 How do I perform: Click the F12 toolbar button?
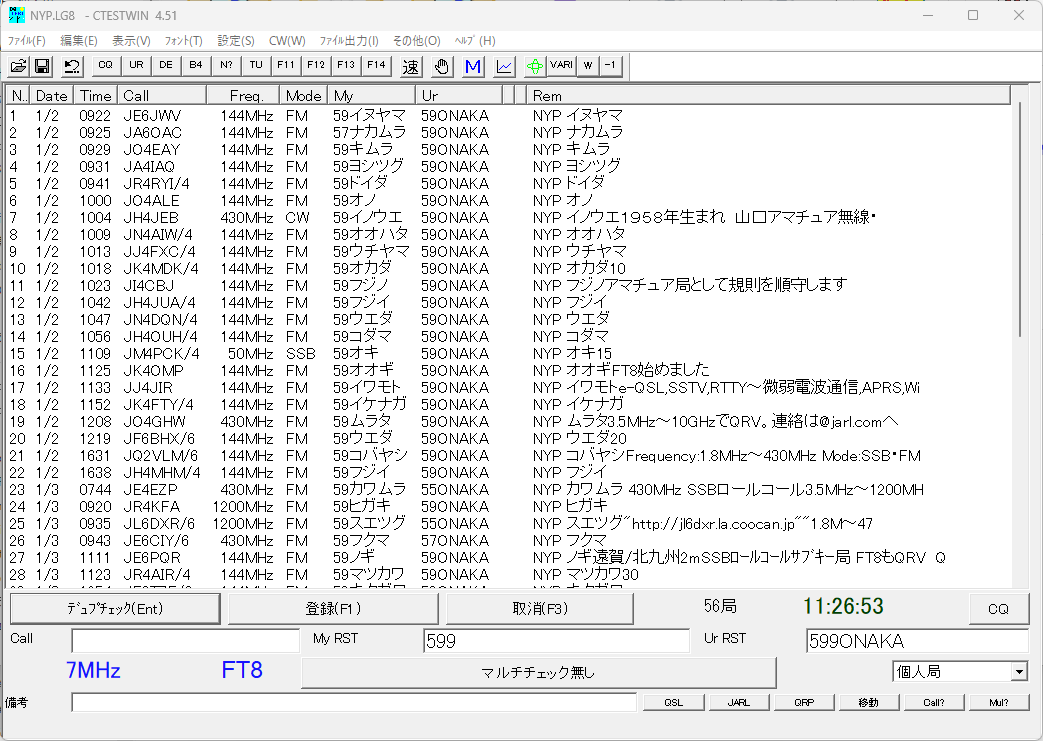tap(316, 65)
